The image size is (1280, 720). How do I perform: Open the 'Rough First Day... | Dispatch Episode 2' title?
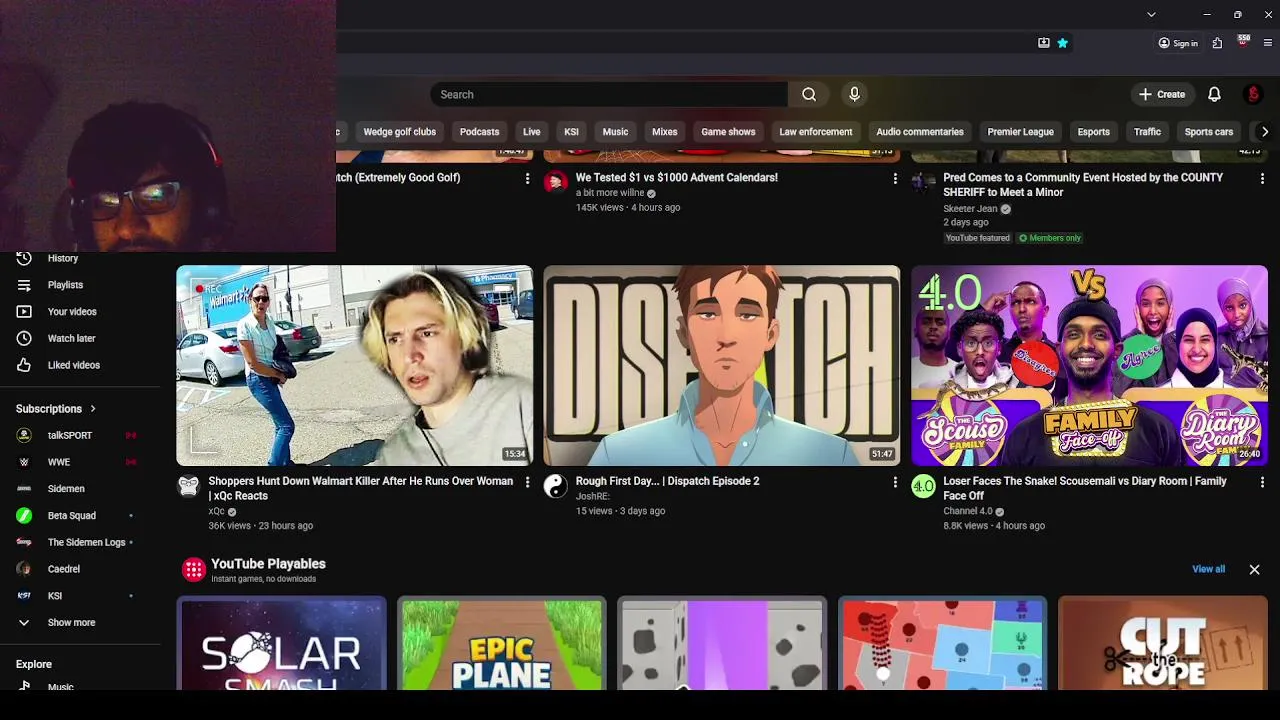[667, 481]
